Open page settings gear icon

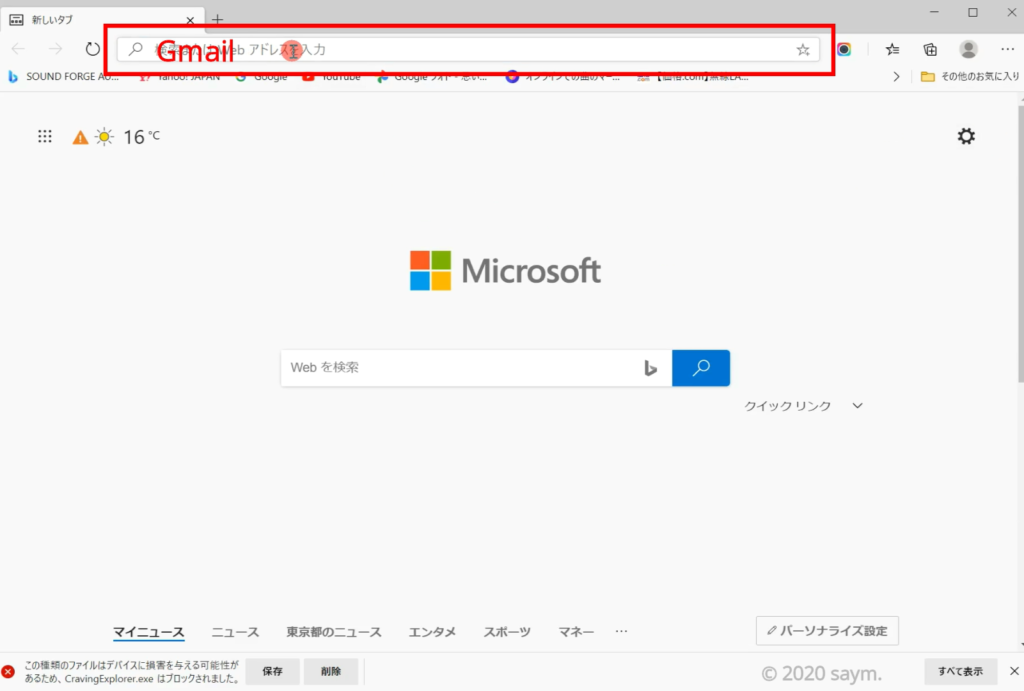[966, 137]
